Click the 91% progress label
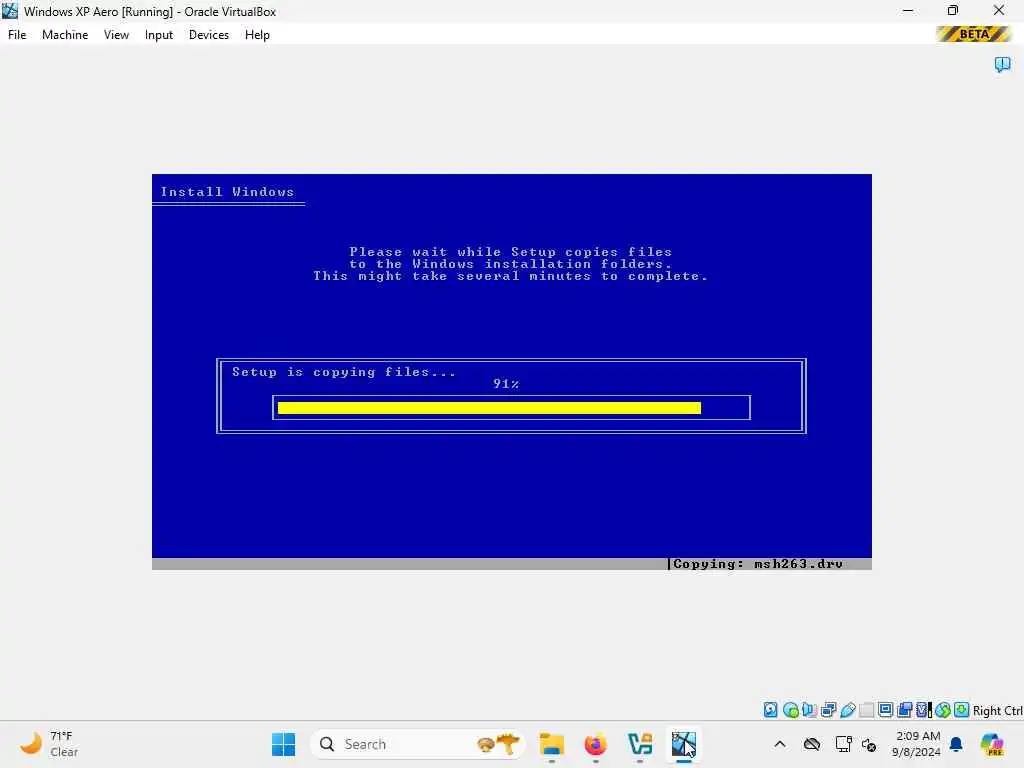Screen dimensions: 1024x768 click(506, 384)
